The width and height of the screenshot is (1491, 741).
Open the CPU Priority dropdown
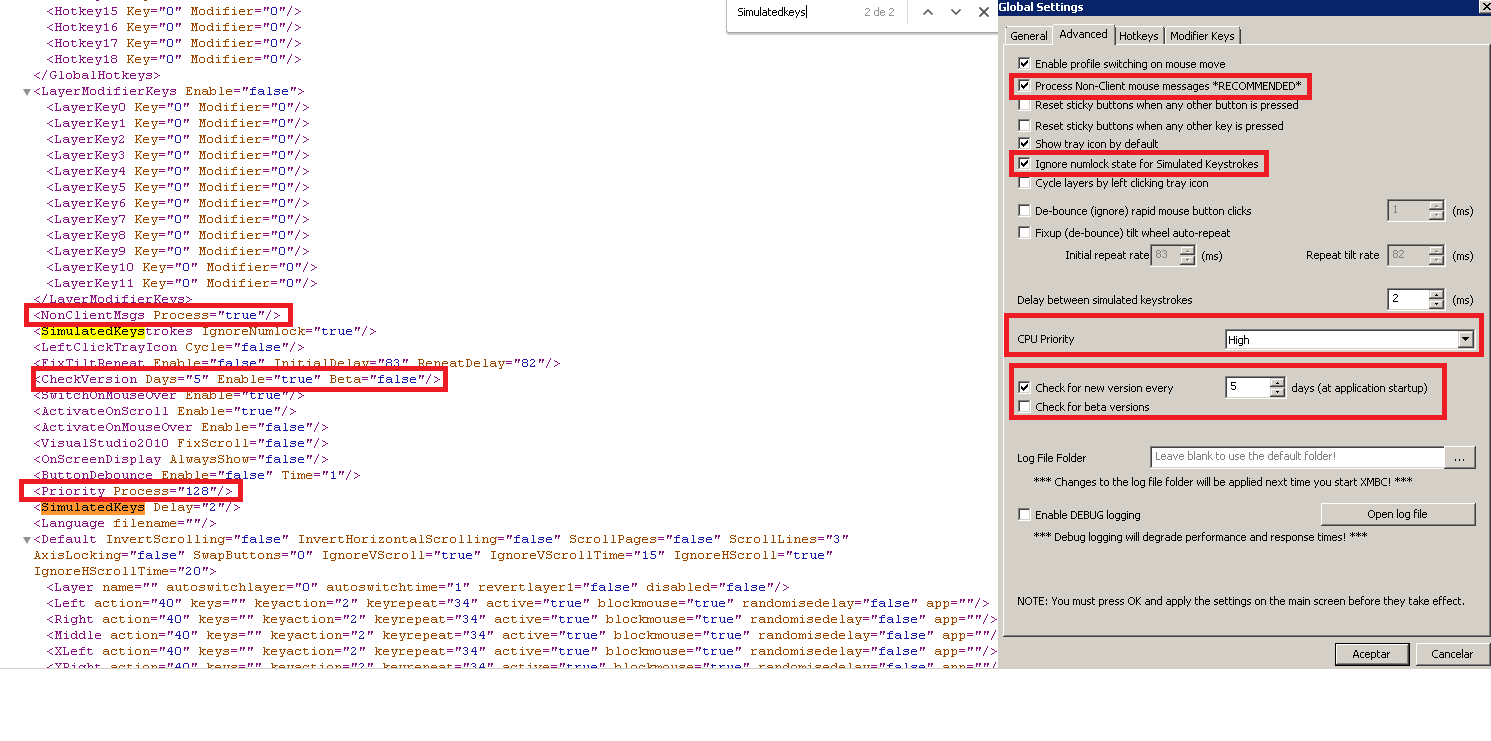point(1465,340)
